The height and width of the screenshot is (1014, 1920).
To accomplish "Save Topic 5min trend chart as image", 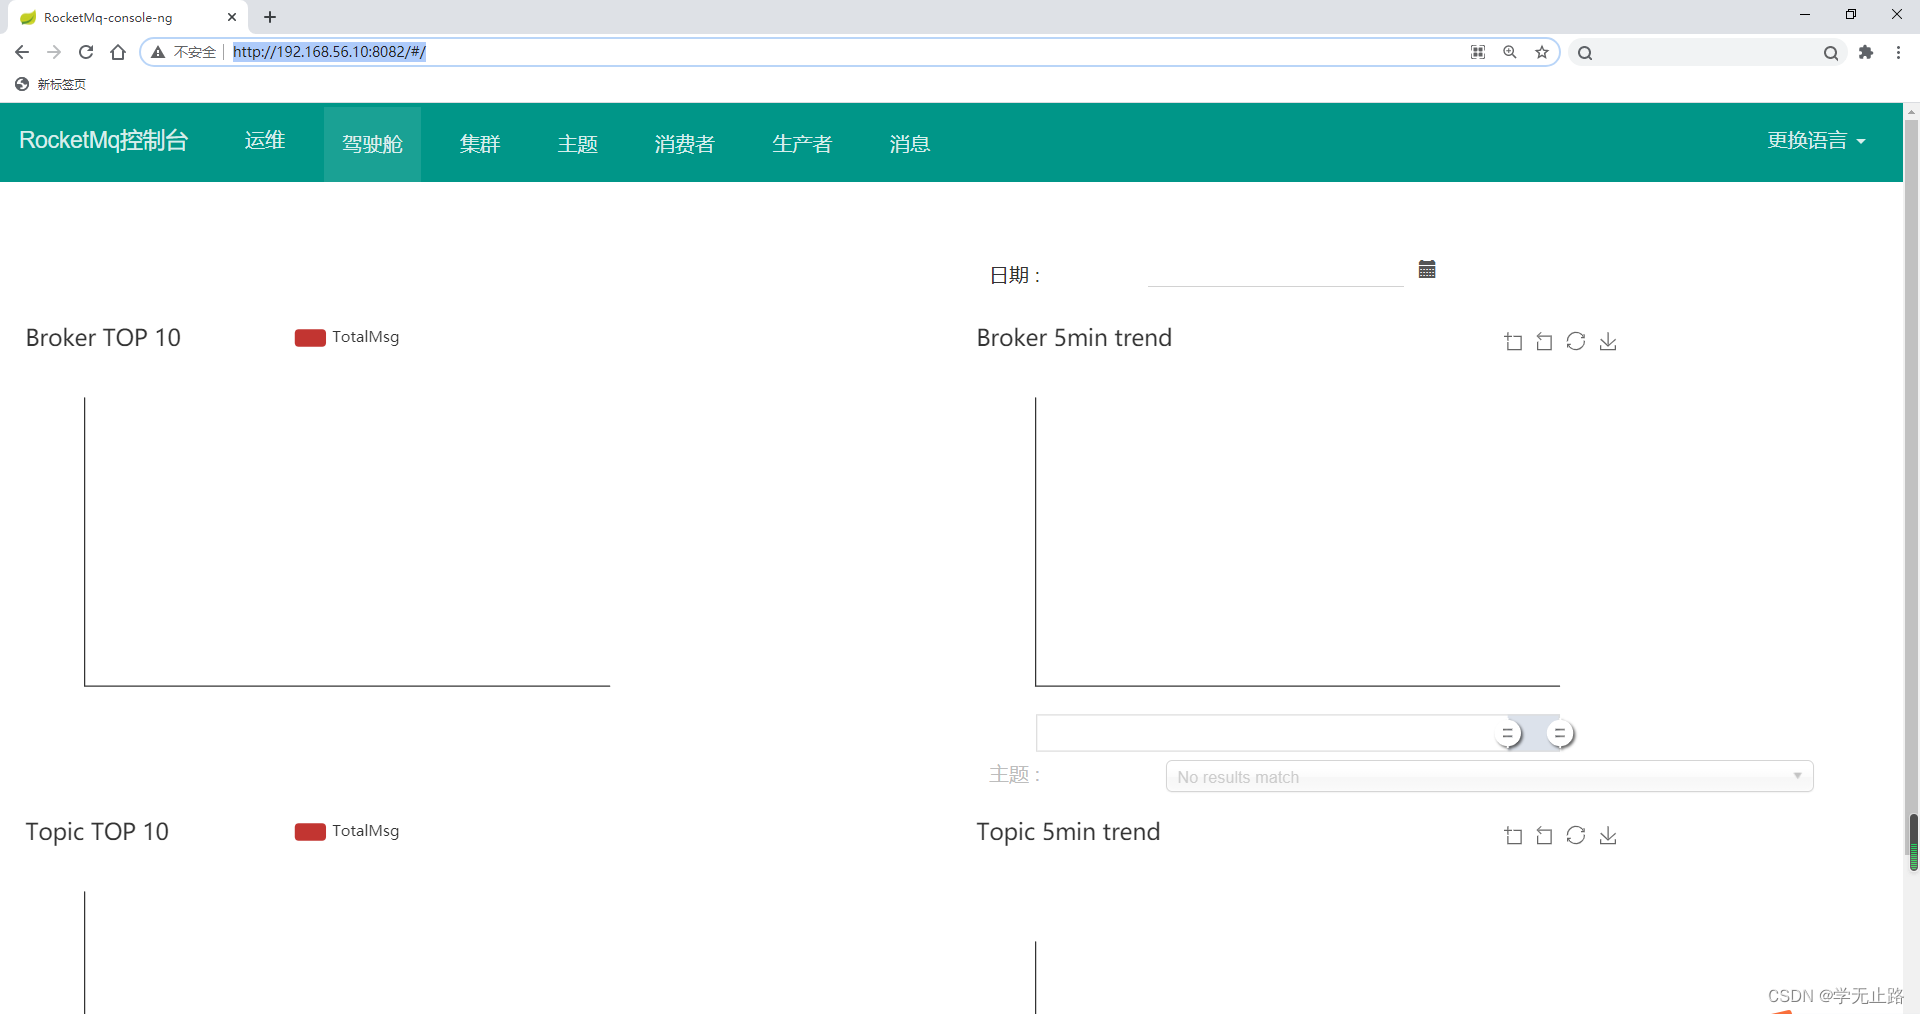I will click(x=1608, y=836).
